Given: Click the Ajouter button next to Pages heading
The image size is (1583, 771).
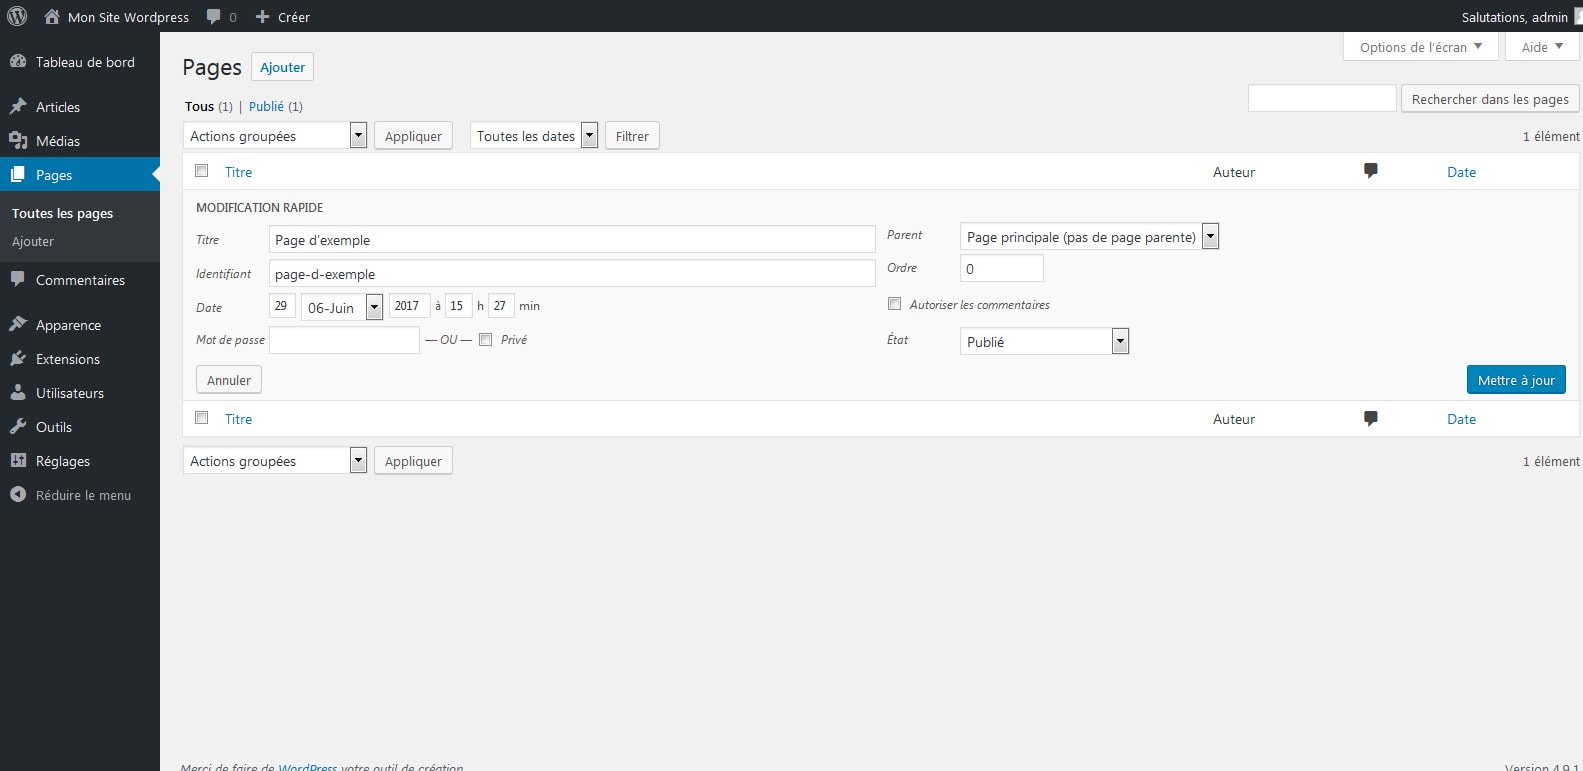Looking at the screenshot, I should (282, 67).
